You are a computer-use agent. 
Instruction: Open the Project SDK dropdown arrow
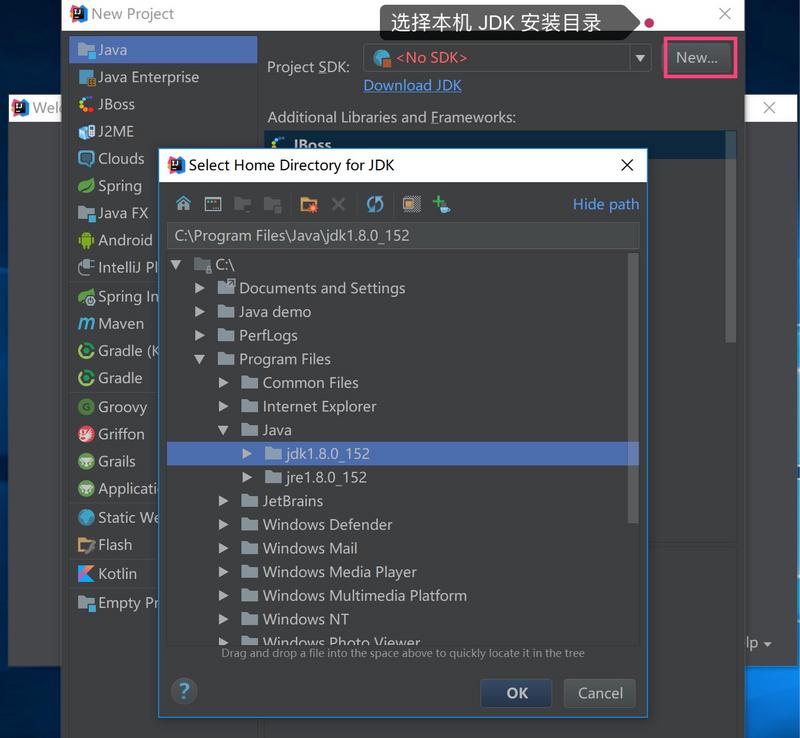640,58
